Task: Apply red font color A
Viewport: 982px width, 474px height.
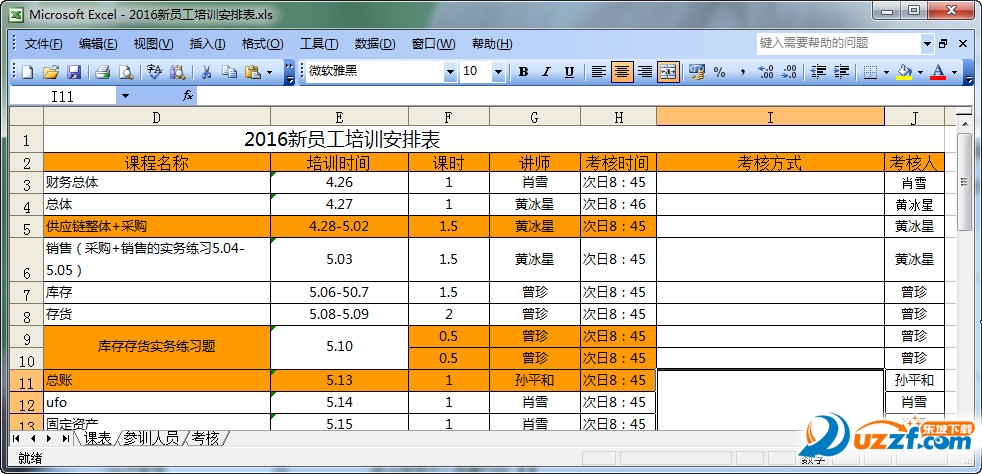Action: tap(938, 72)
